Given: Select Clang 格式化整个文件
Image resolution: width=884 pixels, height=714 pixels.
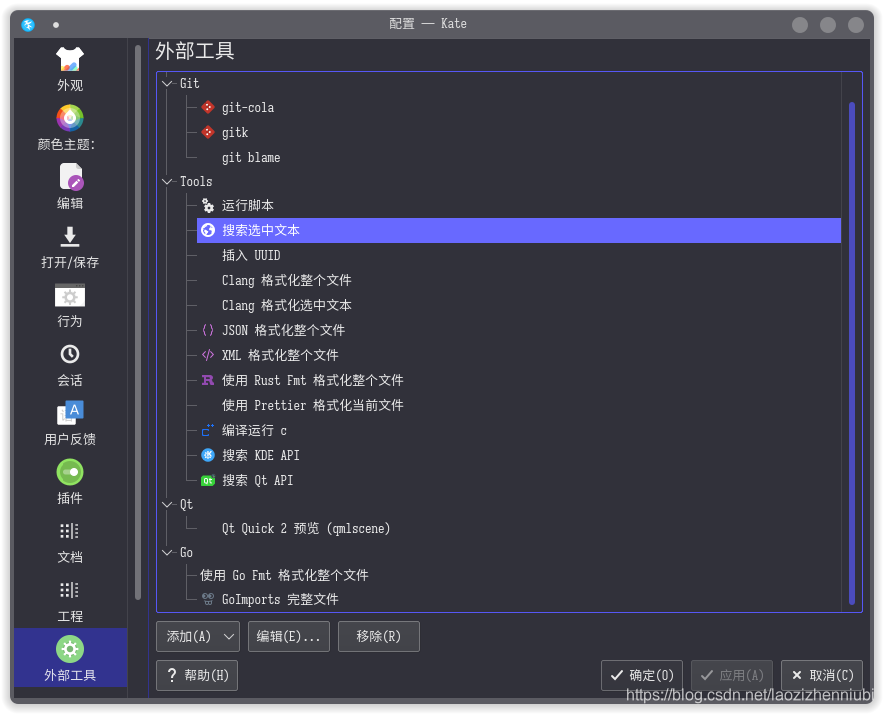Looking at the screenshot, I should (286, 280).
